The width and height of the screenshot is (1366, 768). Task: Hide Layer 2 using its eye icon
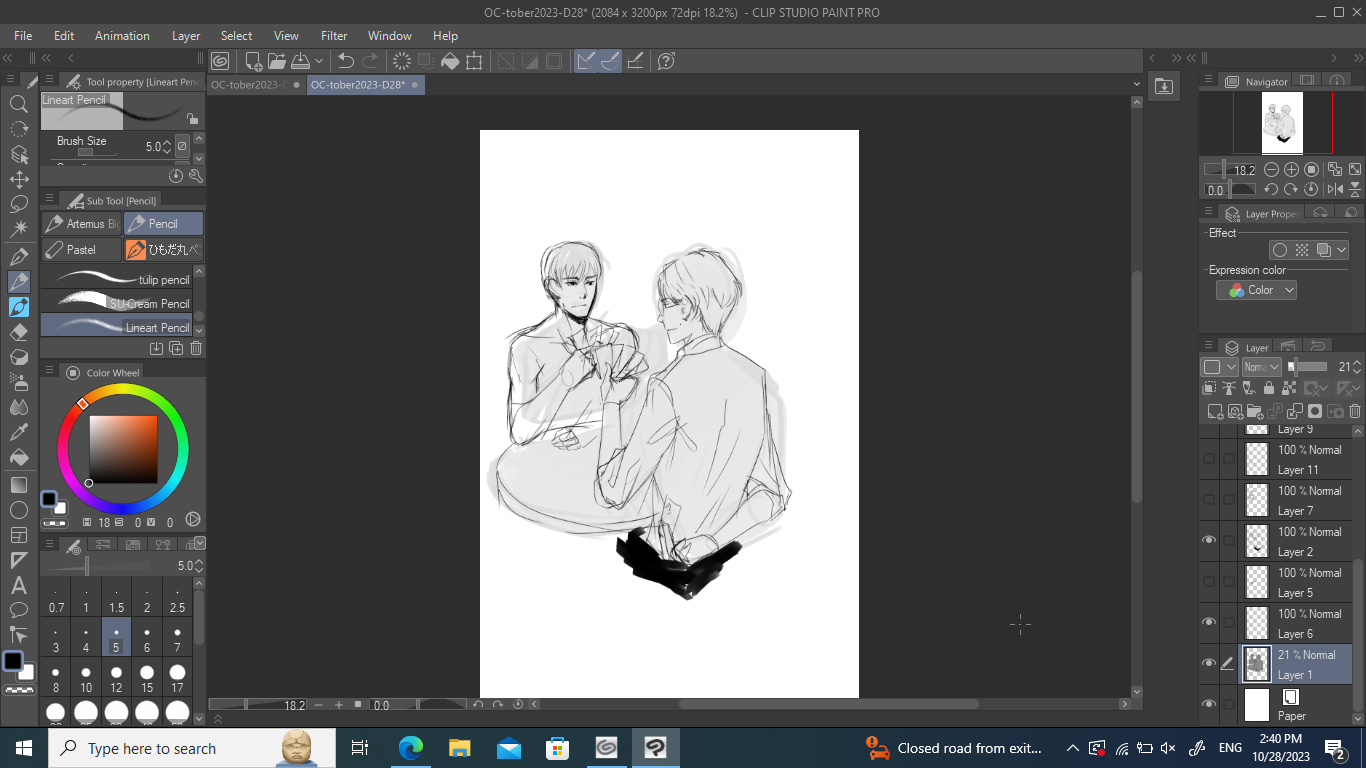pyautogui.click(x=1209, y=541)
